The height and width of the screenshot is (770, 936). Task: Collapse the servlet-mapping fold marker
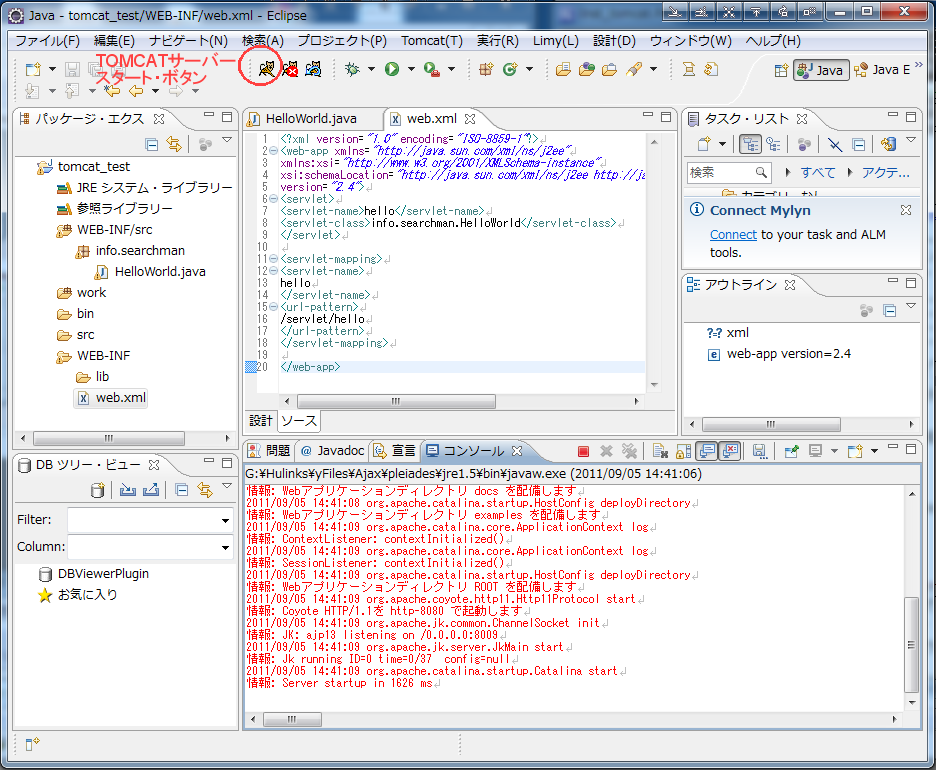pyautogui.click(x=273, y=258)
